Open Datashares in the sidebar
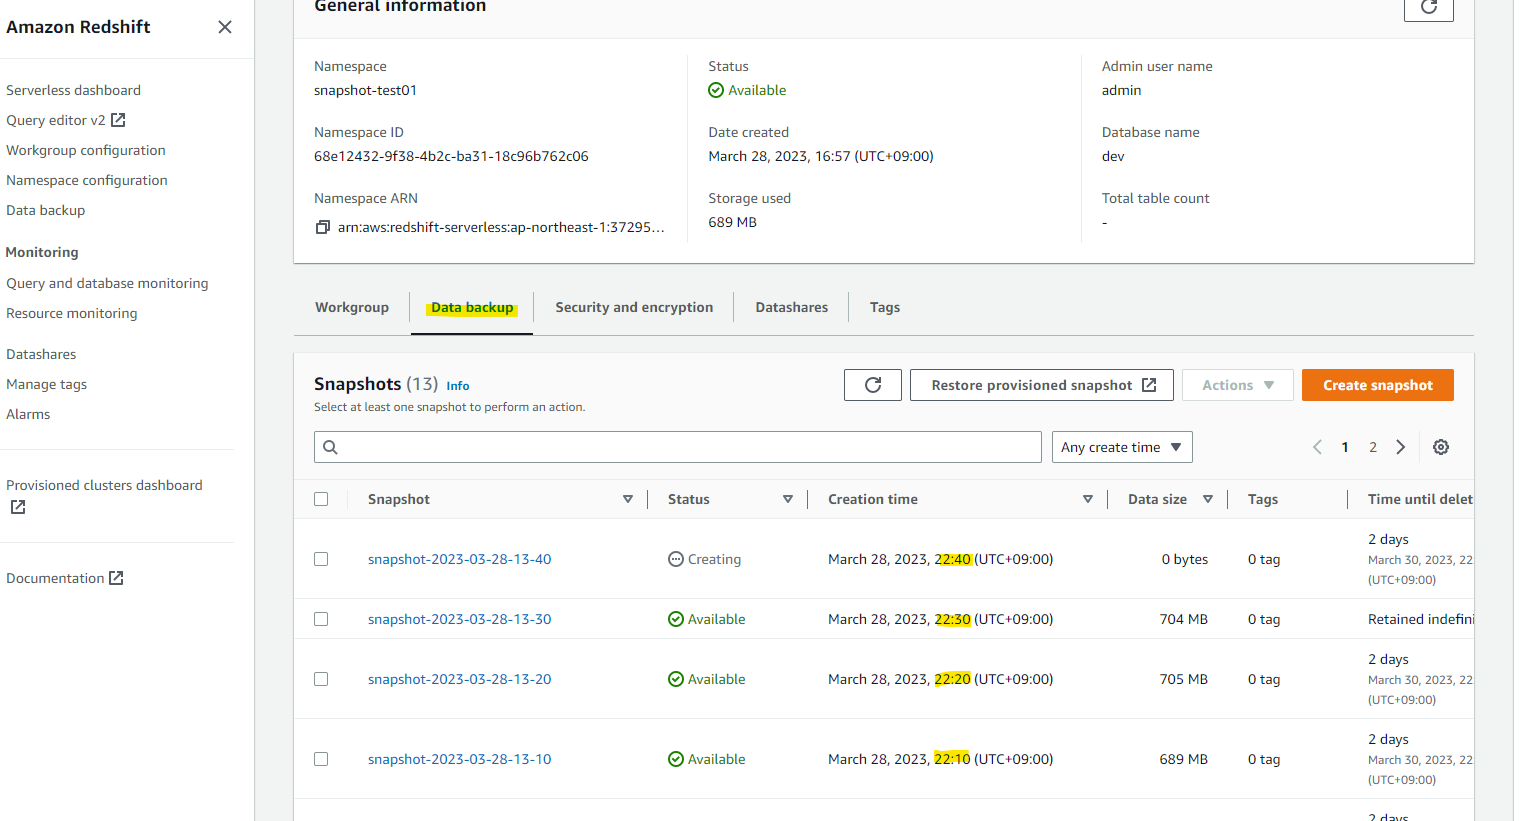1520x821 pixels. (41, 354)
